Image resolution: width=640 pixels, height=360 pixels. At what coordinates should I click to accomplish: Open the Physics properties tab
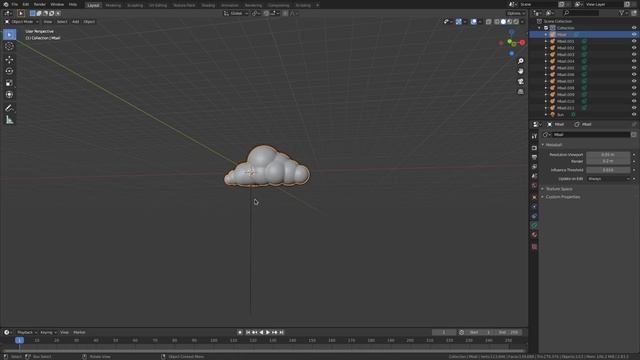coord(534,207)
